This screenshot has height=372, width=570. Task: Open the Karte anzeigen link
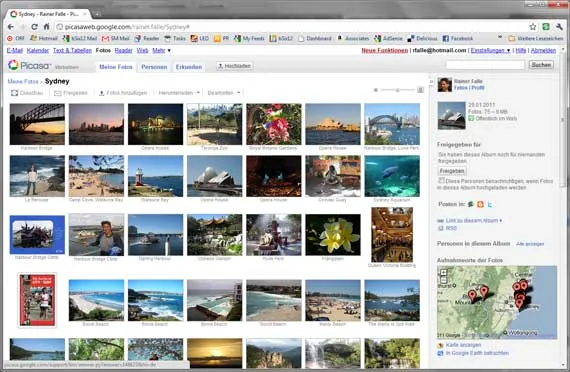(x=463, y=345)
